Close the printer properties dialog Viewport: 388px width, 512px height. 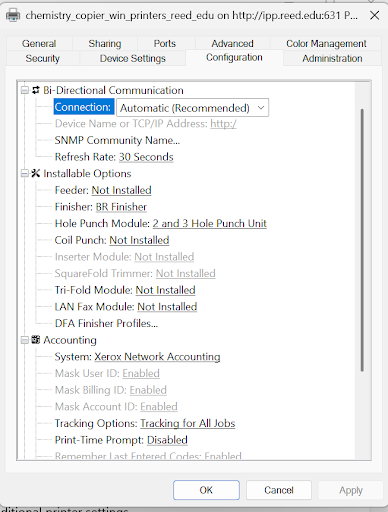pyautogui.click(x=375, y=15)
